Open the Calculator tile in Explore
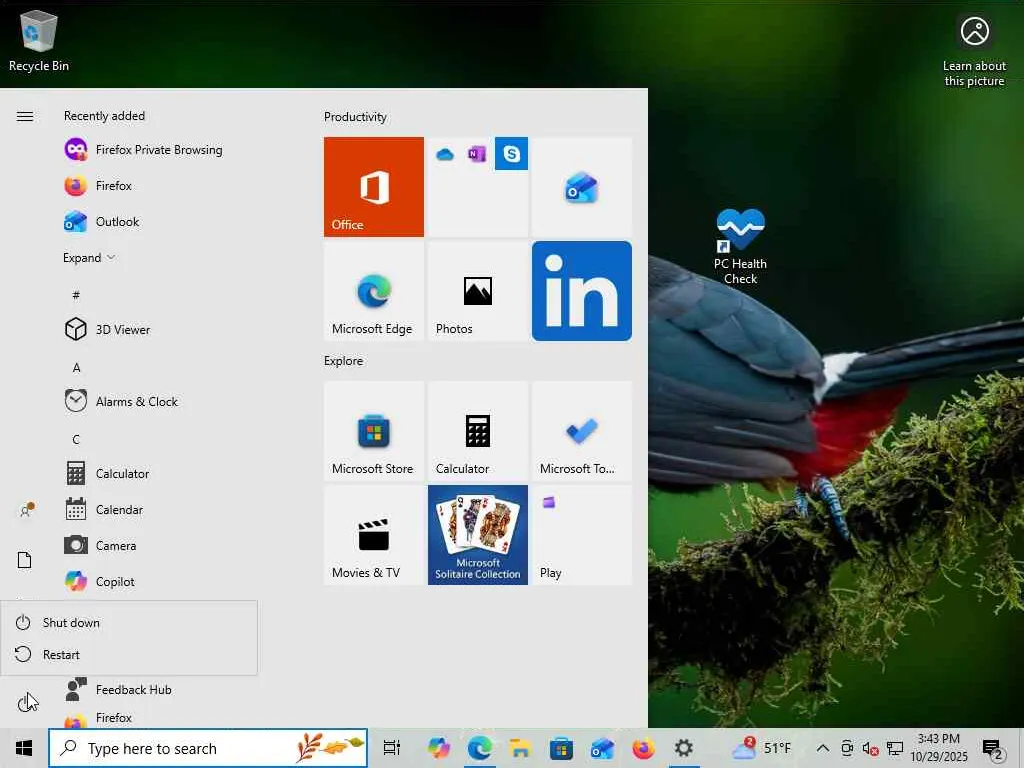Viewport: 1024px width, 768px height. tap(478, 431)
